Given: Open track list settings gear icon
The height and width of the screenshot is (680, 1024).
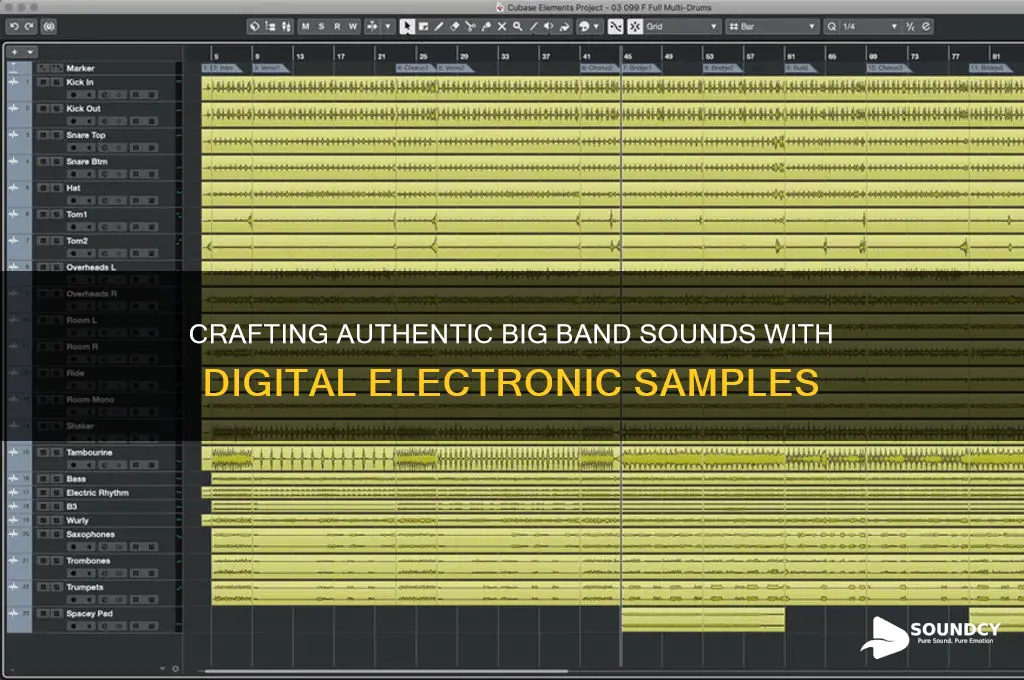Looking at the screenshot, I should pos(175,668).
